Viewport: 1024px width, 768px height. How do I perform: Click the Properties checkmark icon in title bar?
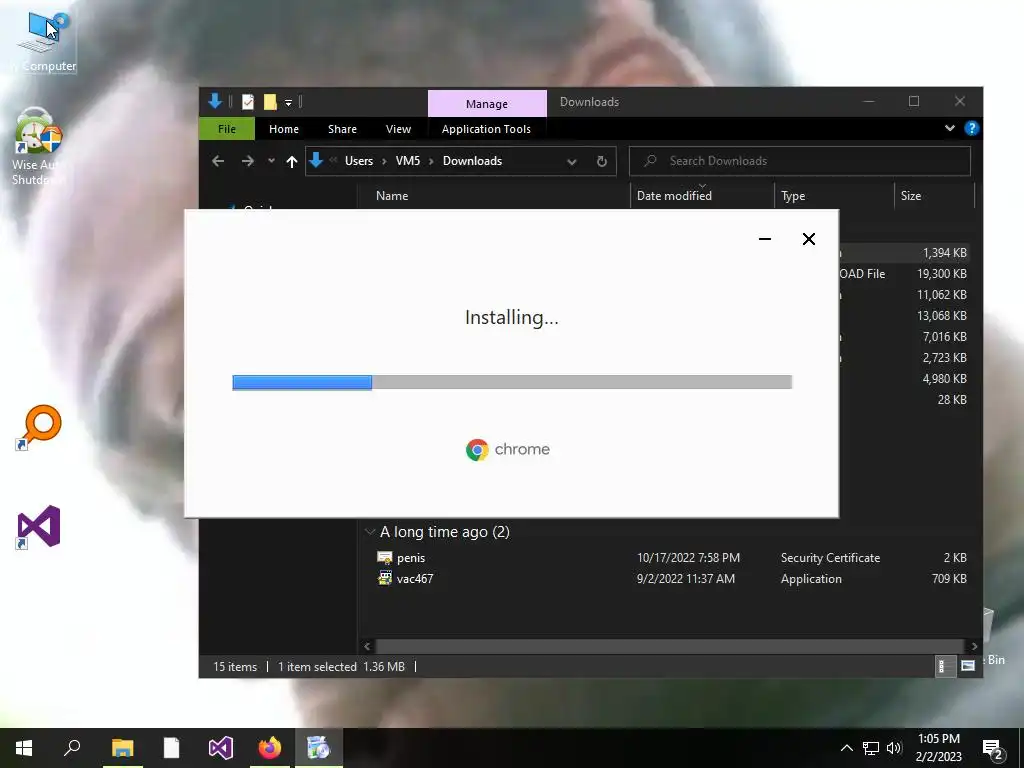pos(248,102)
